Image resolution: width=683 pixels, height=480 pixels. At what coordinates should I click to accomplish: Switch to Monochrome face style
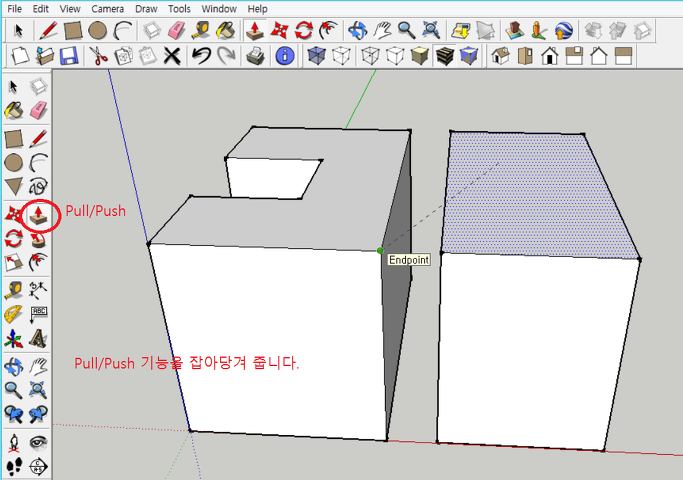click(x=469, y=56)
